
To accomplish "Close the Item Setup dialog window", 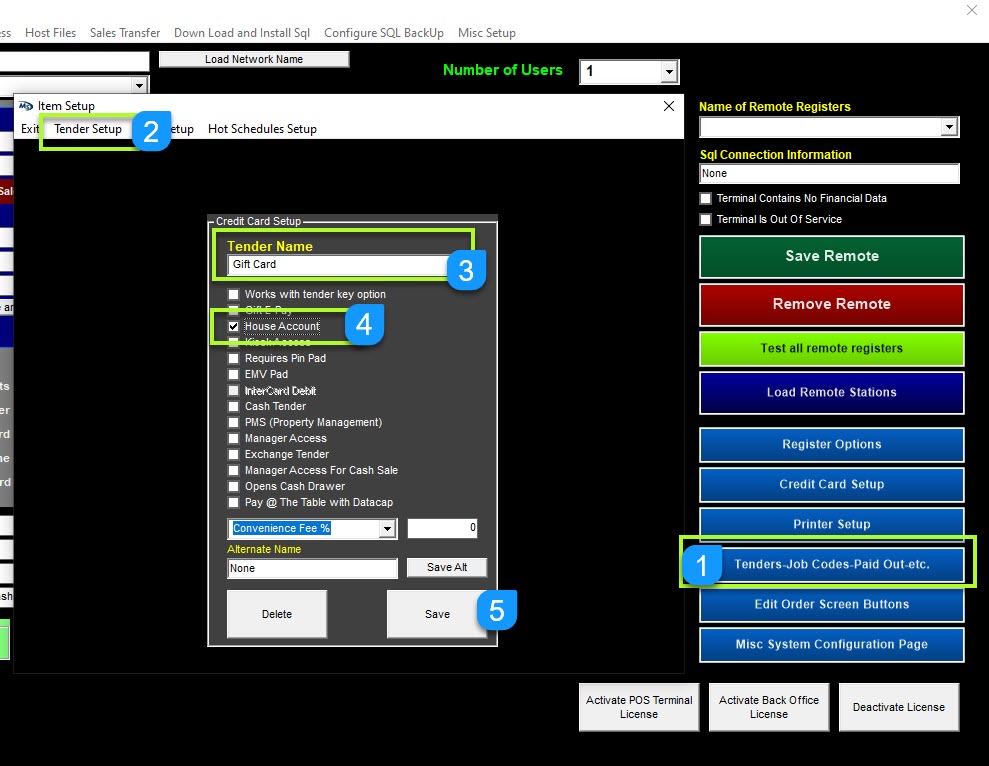I will pos(669,106).
